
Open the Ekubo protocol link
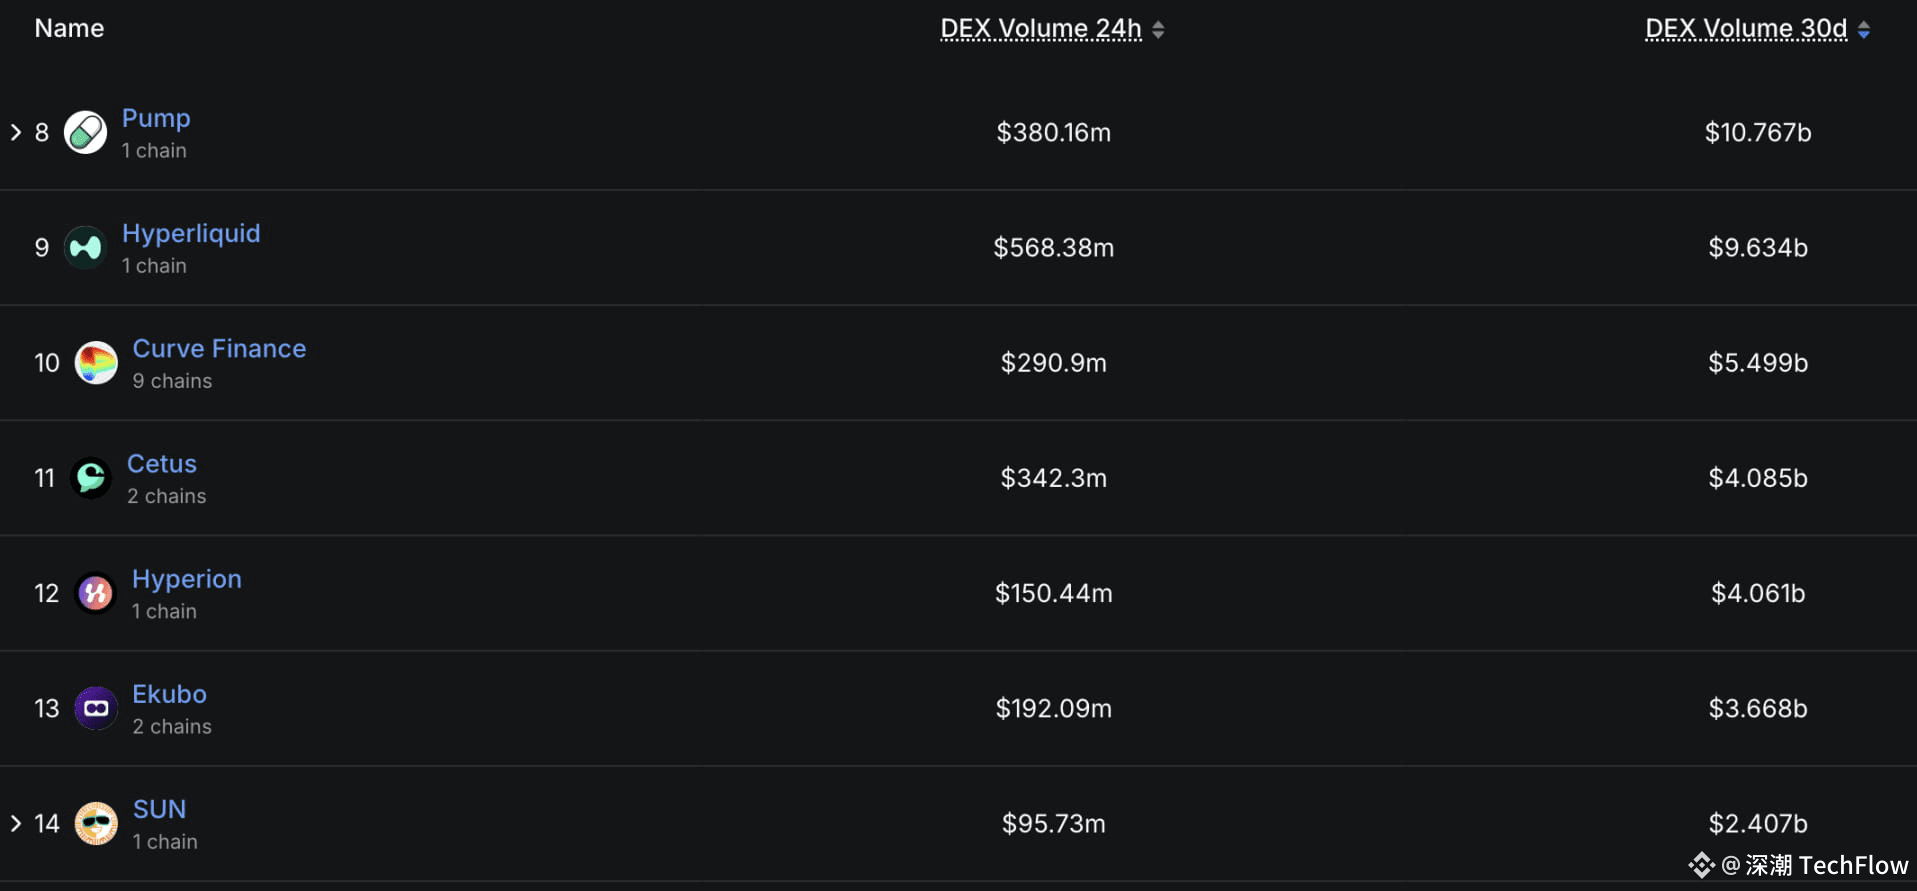(169, 694)
